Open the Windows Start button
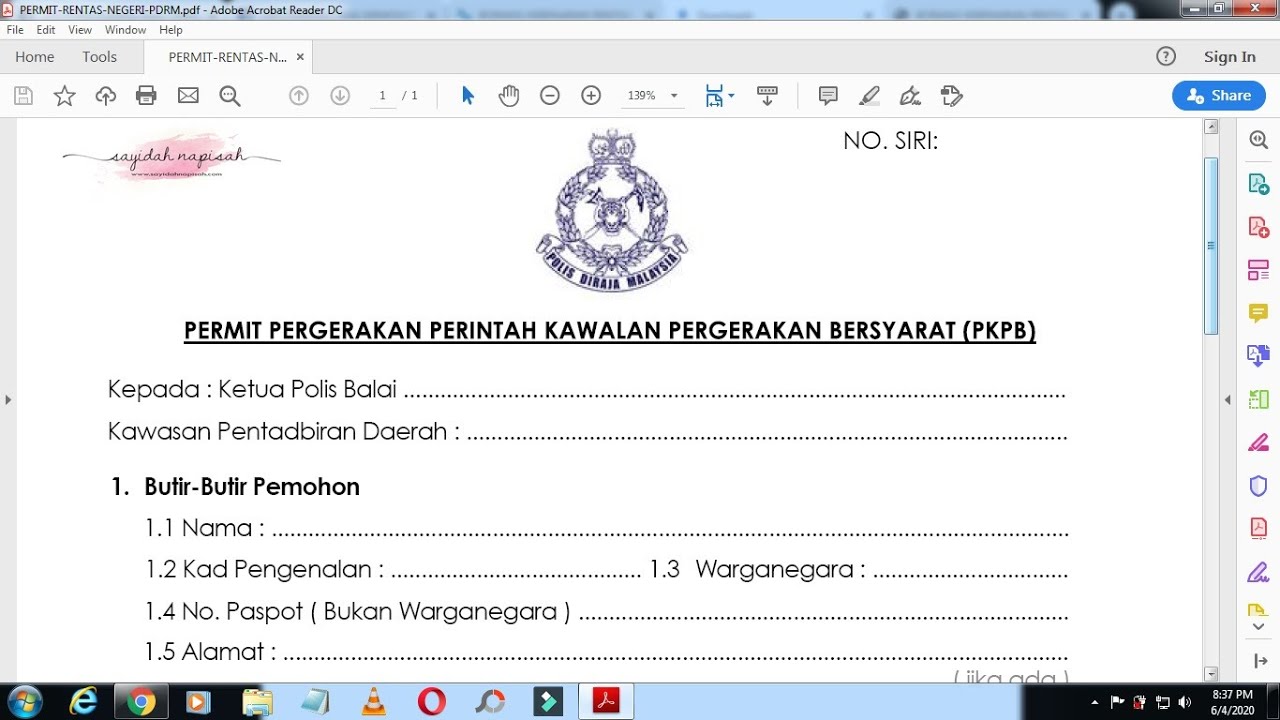Viewport: 1280px width, 720px height. [x=23, y=702]
